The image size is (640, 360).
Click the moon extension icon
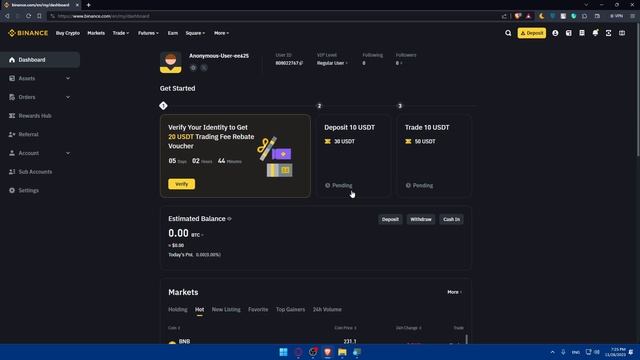tap(542, 16)
